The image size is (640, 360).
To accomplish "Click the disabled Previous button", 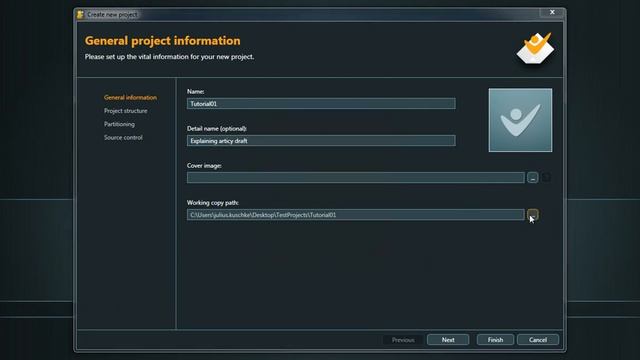I will pos(403,340).
